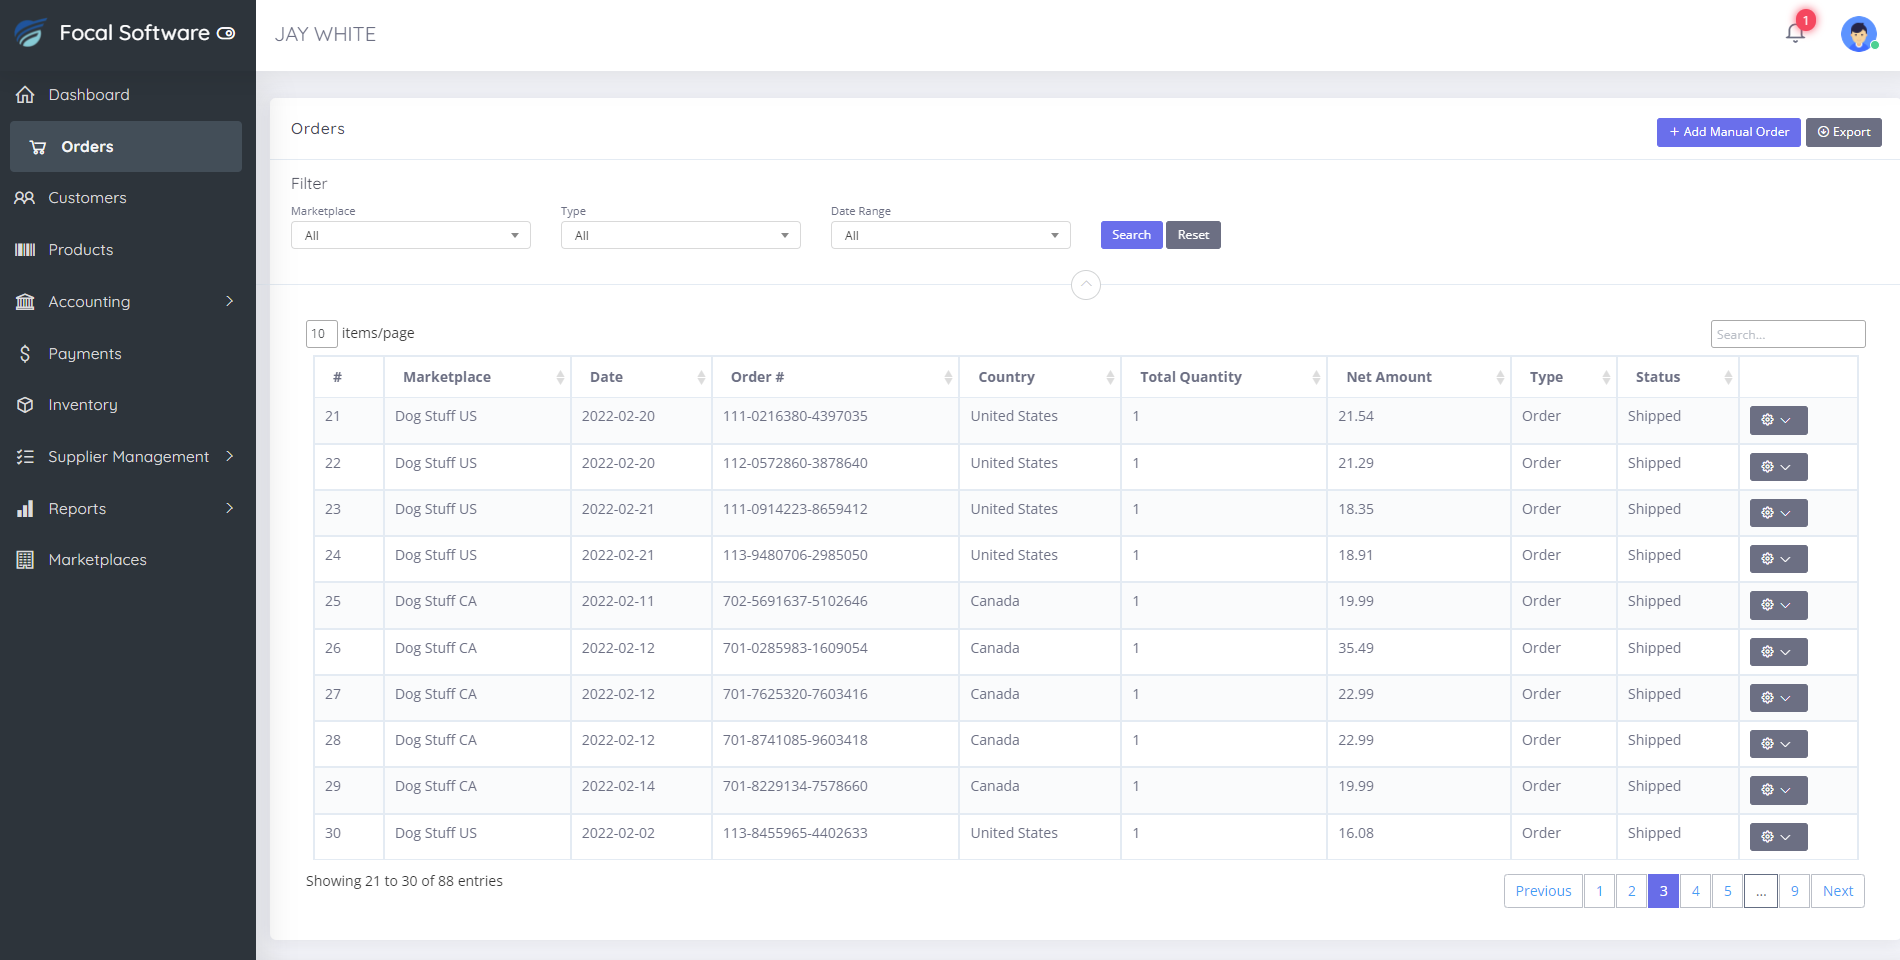The width and height of the screenshot is (1900, 960).
Task: Click the Payments dollar icon
Action: [x=25, y=354]
